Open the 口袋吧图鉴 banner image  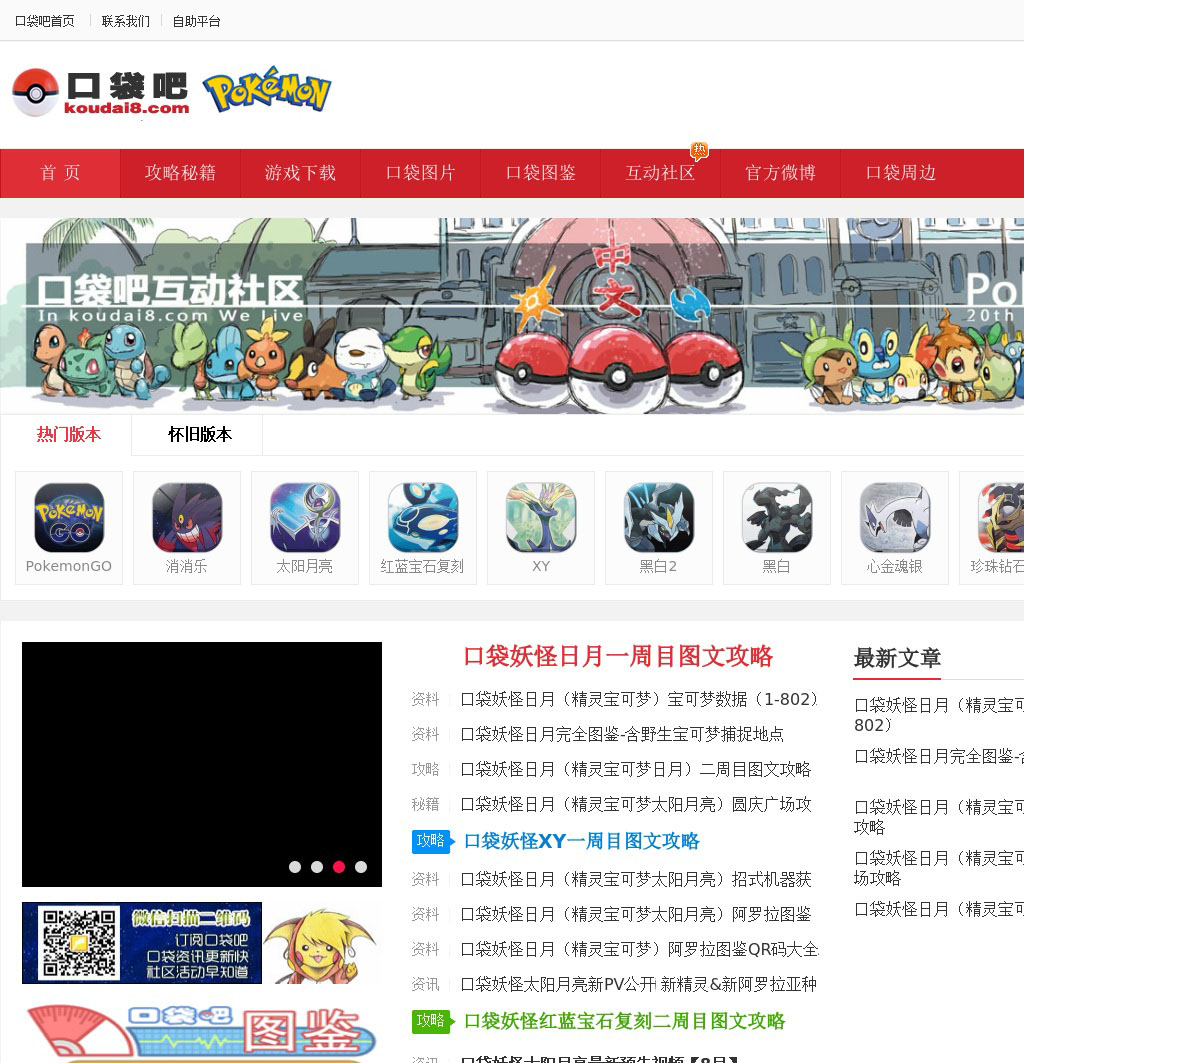pyautogui.click(x=201, y=1033)
